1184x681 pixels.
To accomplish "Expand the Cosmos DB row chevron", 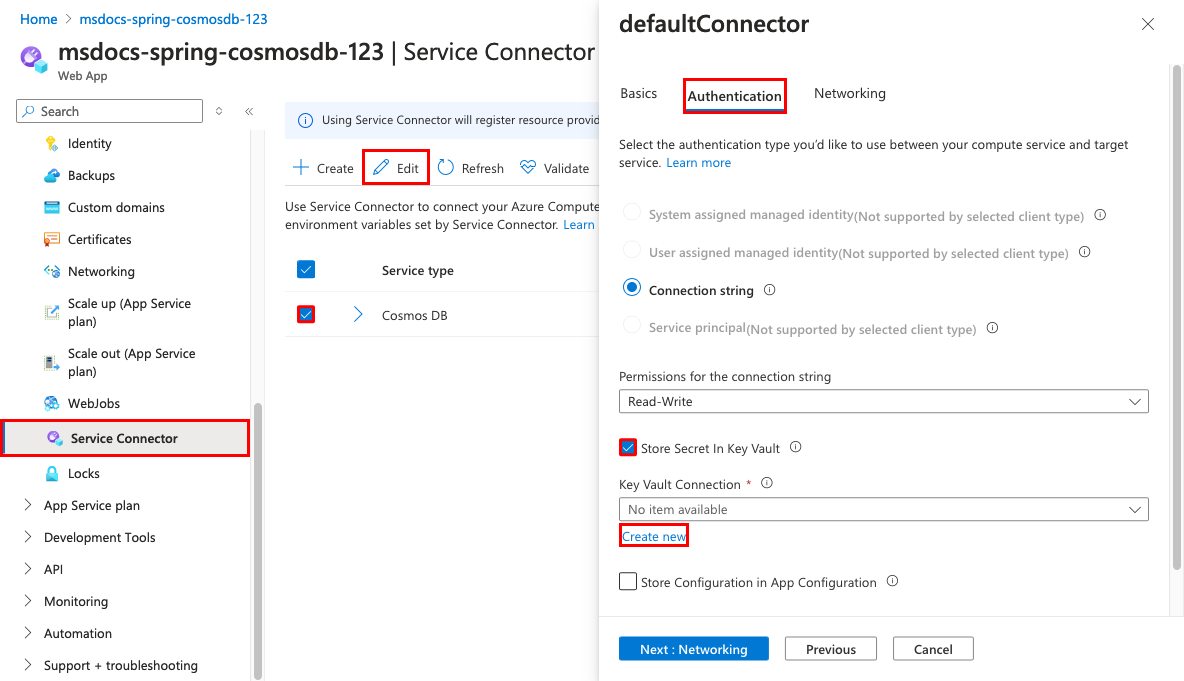I will [x=358, y=315].
